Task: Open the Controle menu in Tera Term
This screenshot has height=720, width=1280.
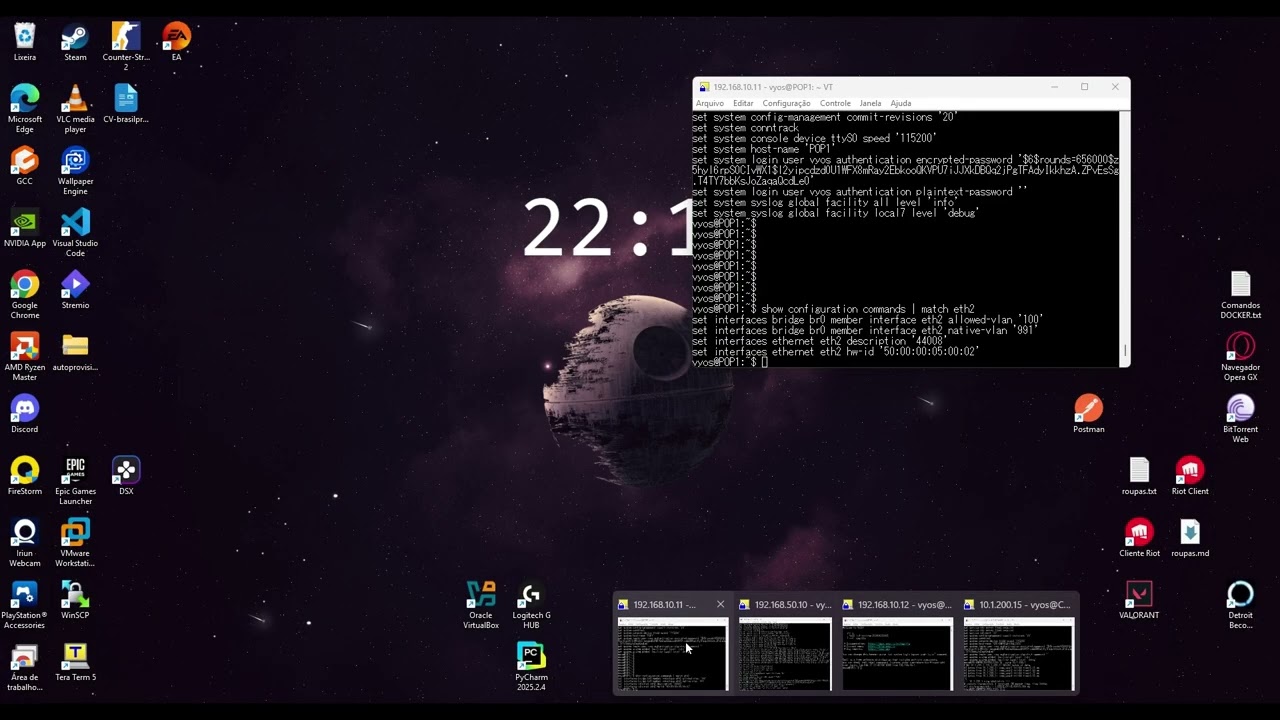Action: (x=835, y=103)
